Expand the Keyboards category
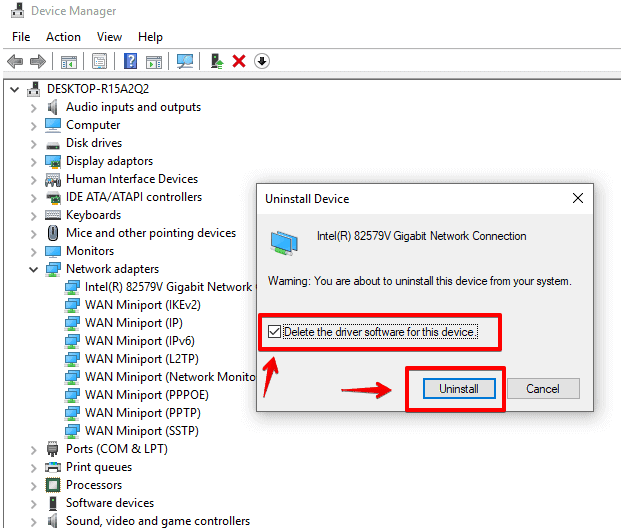This screenshot has width=621, height=528. coord(34,216)
